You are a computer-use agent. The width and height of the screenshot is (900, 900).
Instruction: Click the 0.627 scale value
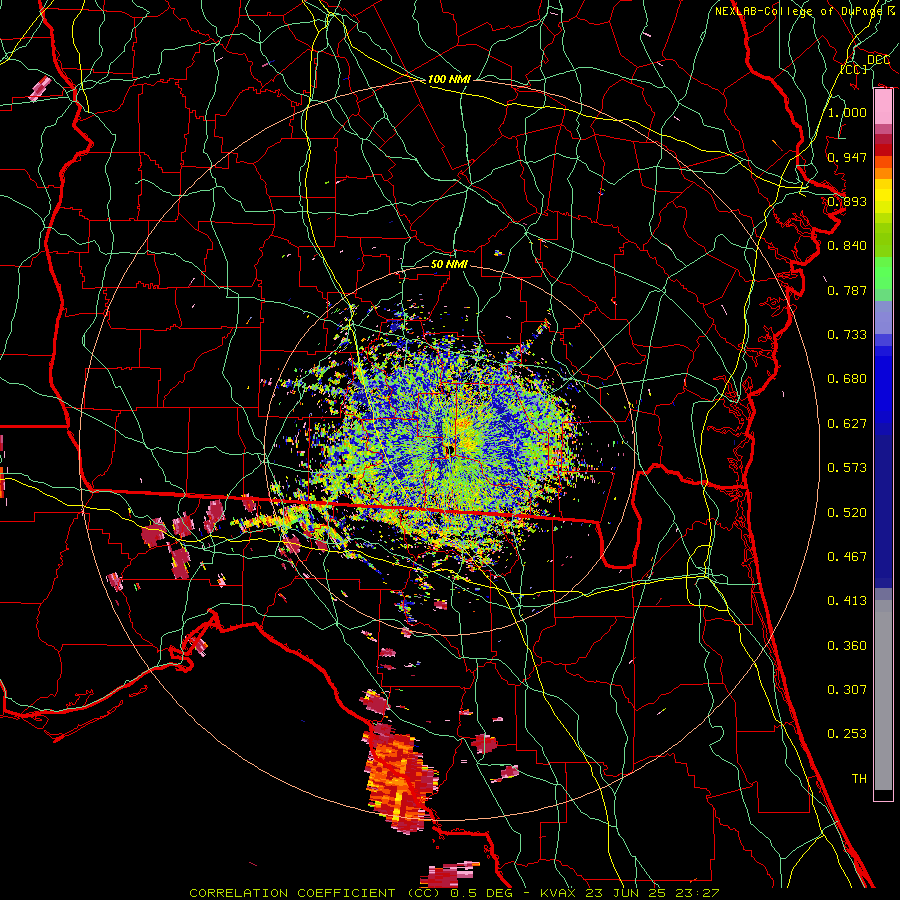pos(847,424)
